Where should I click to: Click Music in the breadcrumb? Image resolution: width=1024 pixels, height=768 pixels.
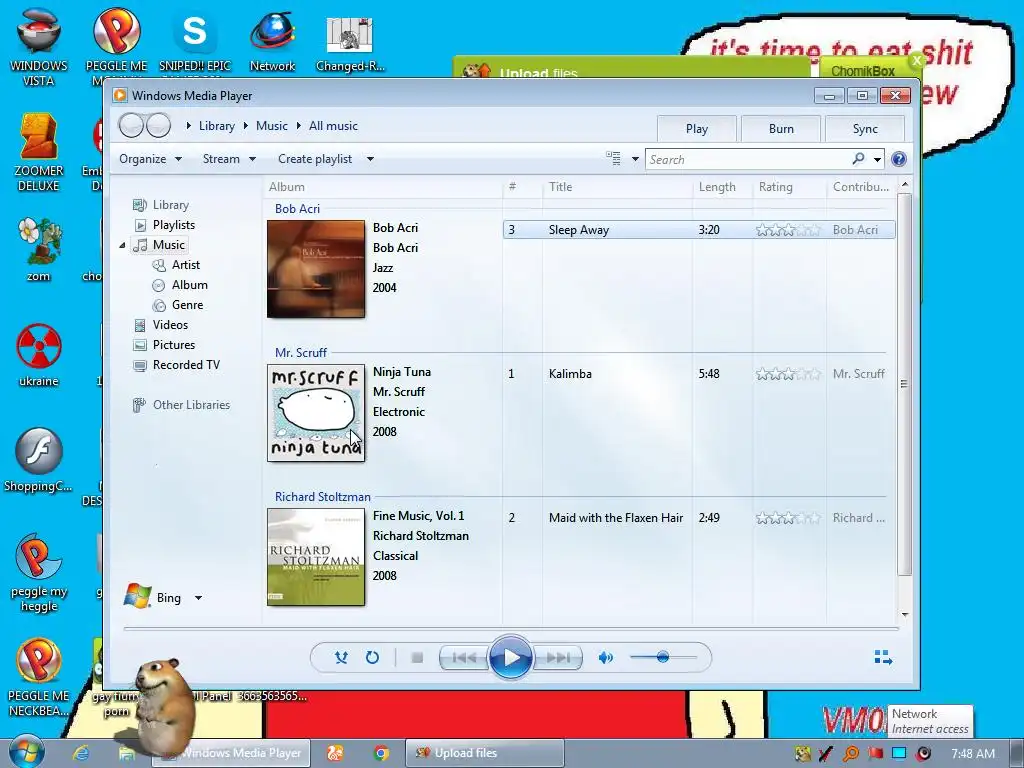point(272,126)
